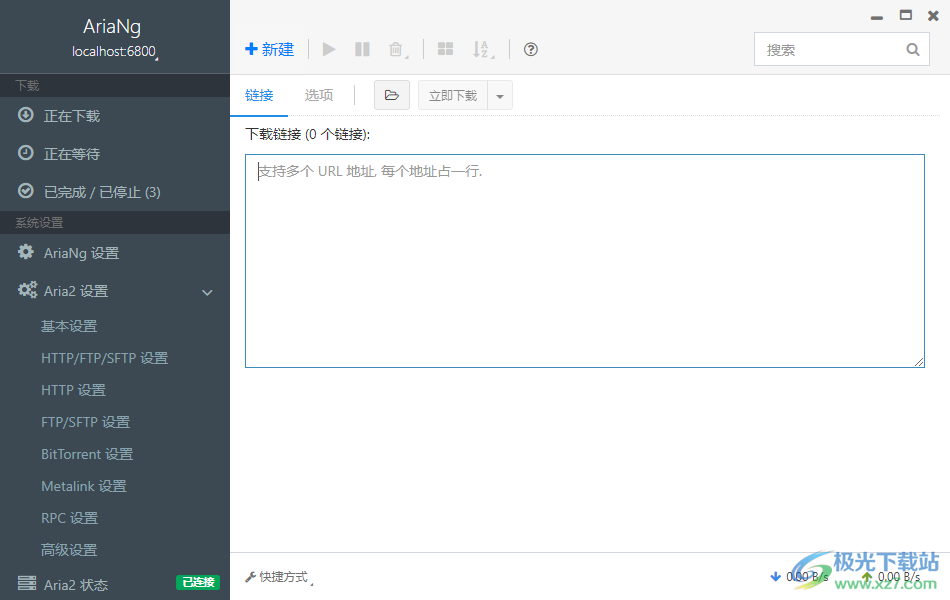Image resolution: width=950 pixels, height=600 pixels.
Task: Click the double-gear Aria2 settings icon
Action: coord(27,290)
